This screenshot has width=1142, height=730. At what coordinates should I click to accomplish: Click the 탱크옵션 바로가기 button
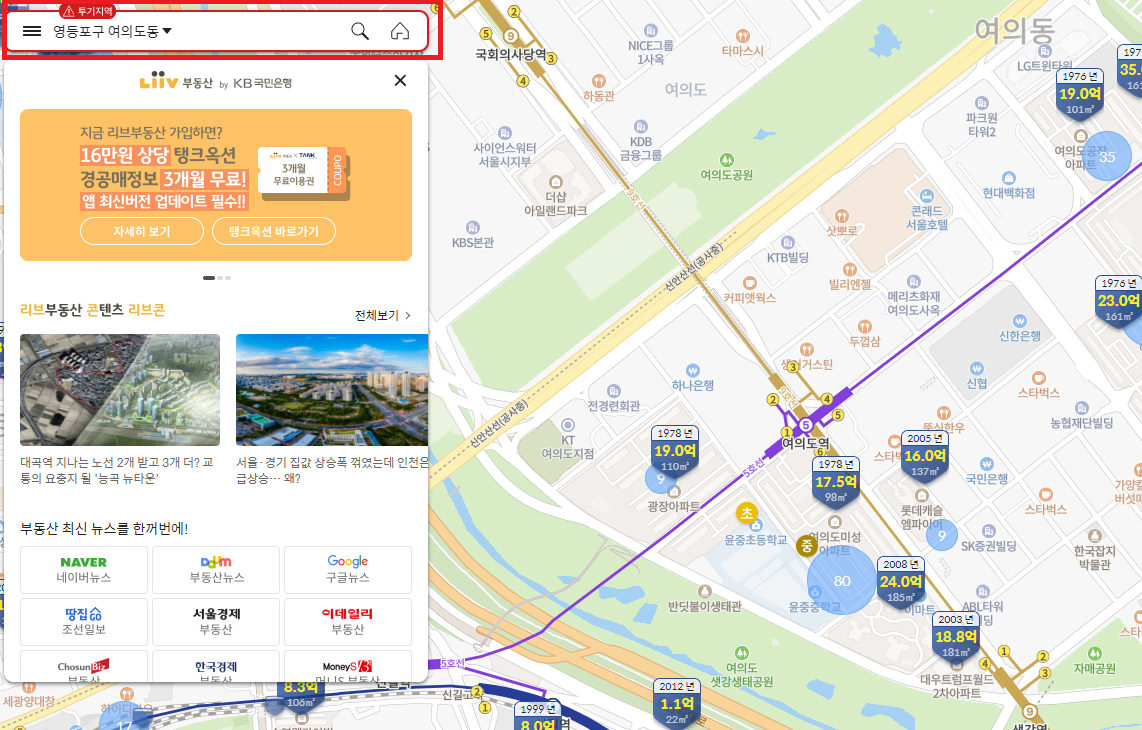tap(274, 231)
